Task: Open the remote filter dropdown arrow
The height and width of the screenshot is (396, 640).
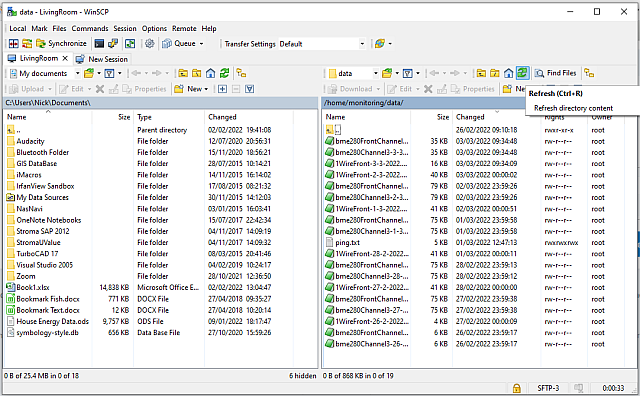Action: click(x=418, y=73)
